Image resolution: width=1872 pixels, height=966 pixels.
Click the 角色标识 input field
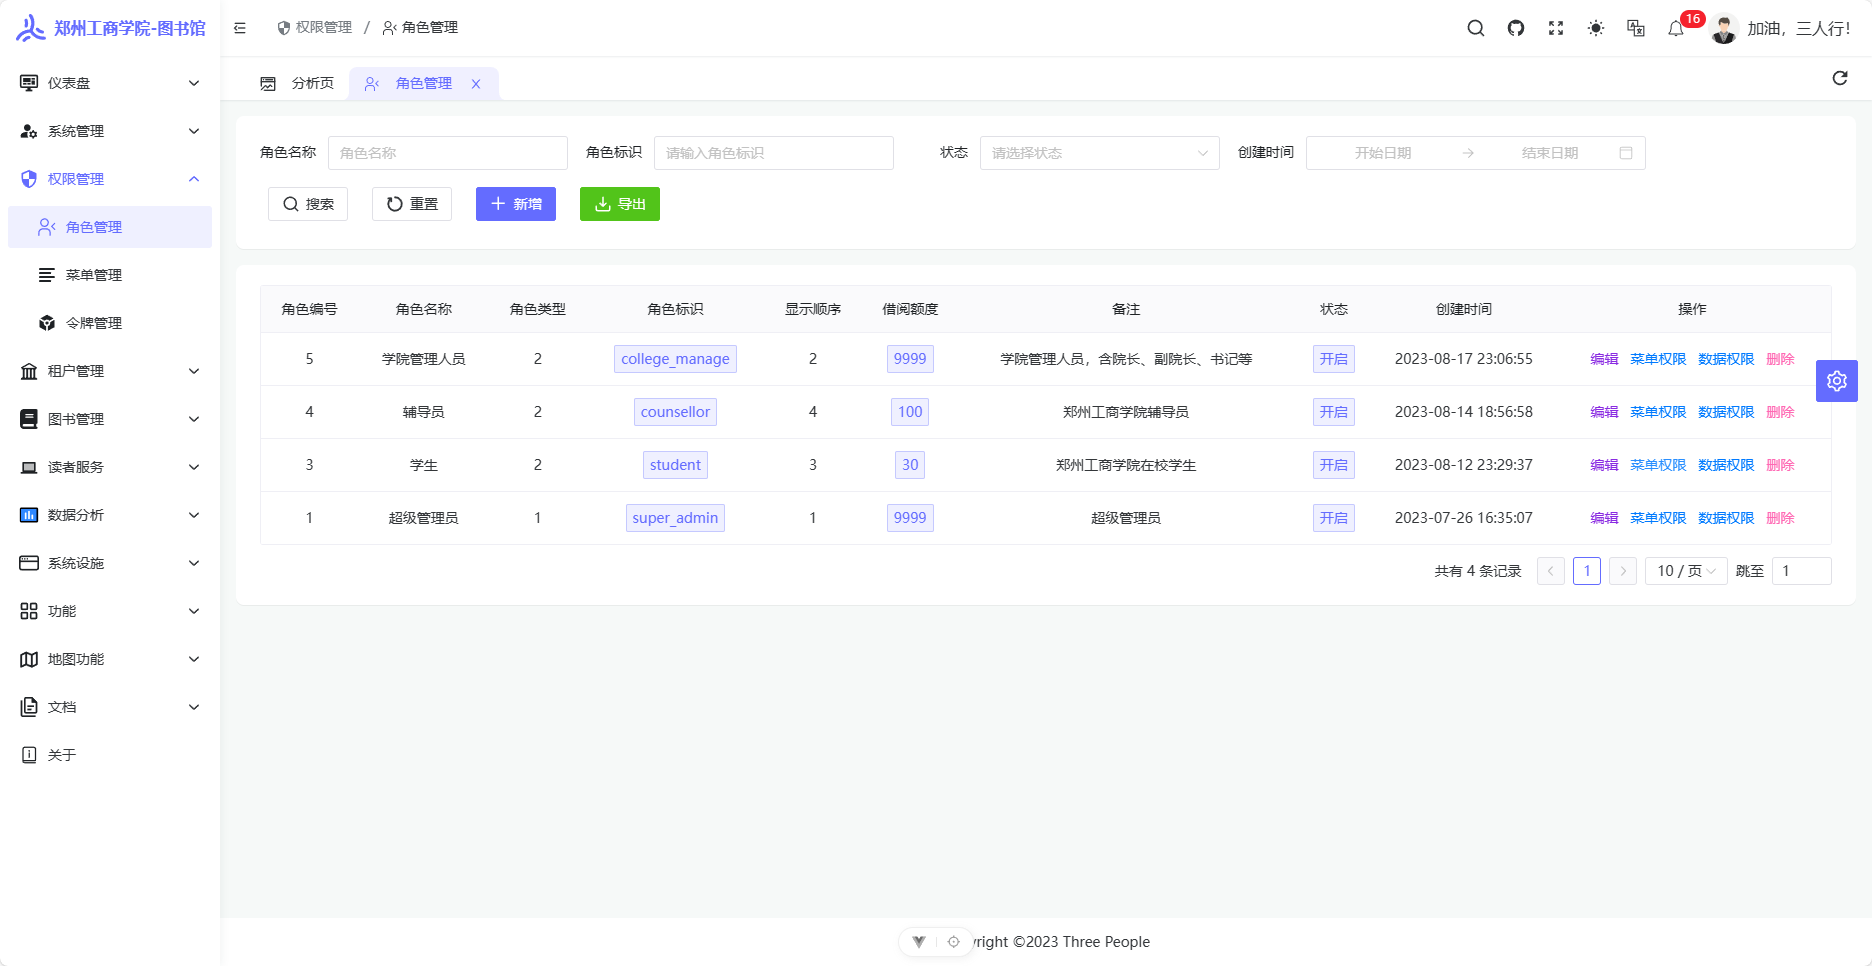click(x=774, y=153)
